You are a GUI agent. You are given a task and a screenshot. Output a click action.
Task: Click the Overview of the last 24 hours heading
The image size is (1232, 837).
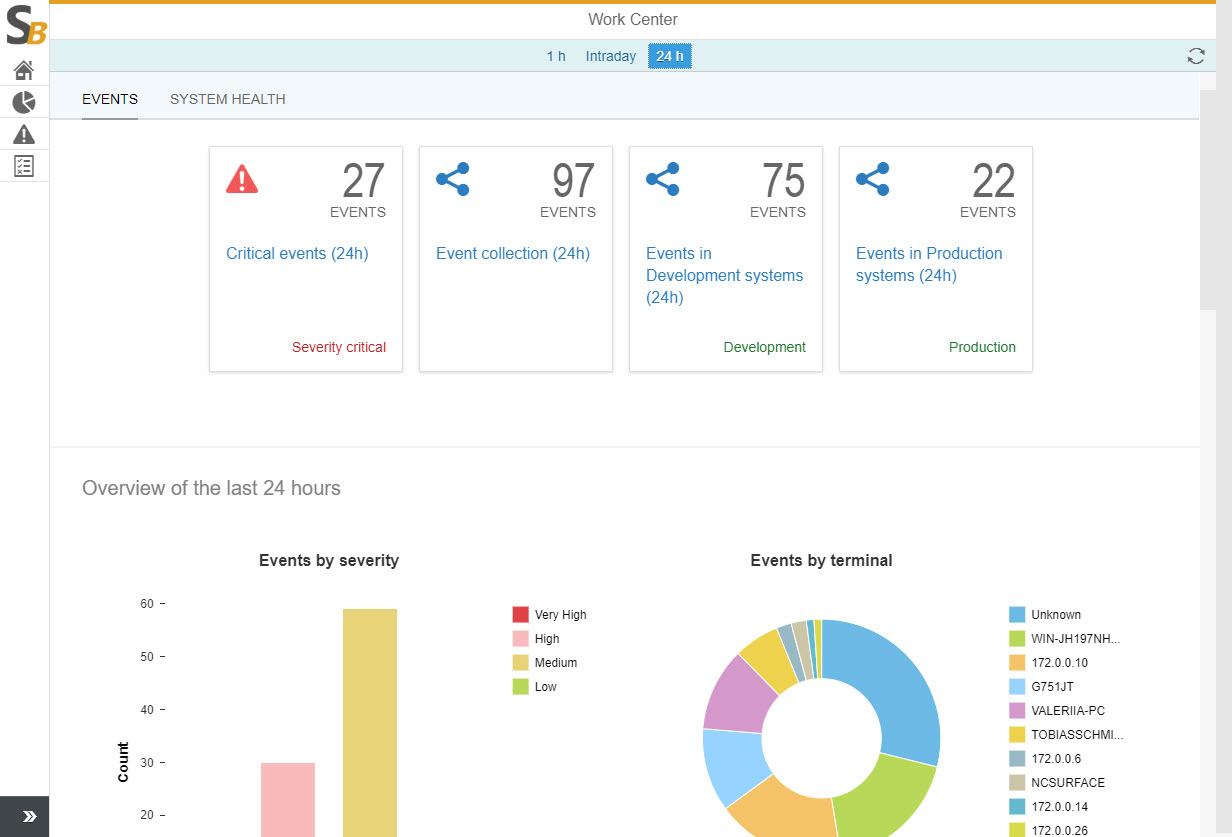[211, 488]
